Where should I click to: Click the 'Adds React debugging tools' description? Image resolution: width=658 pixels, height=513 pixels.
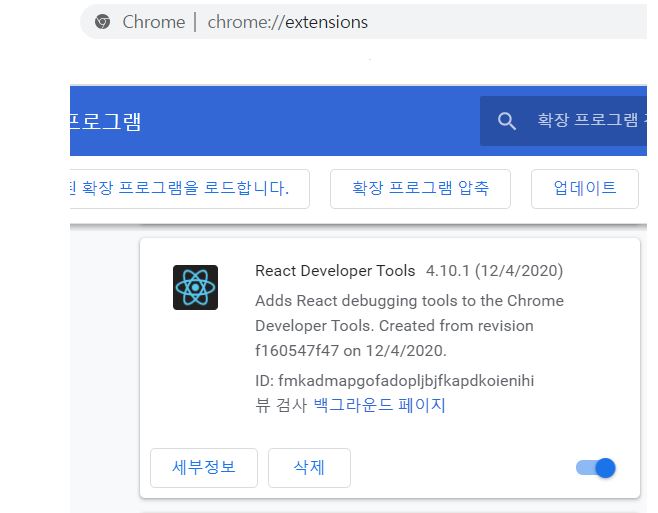[409, 325]
